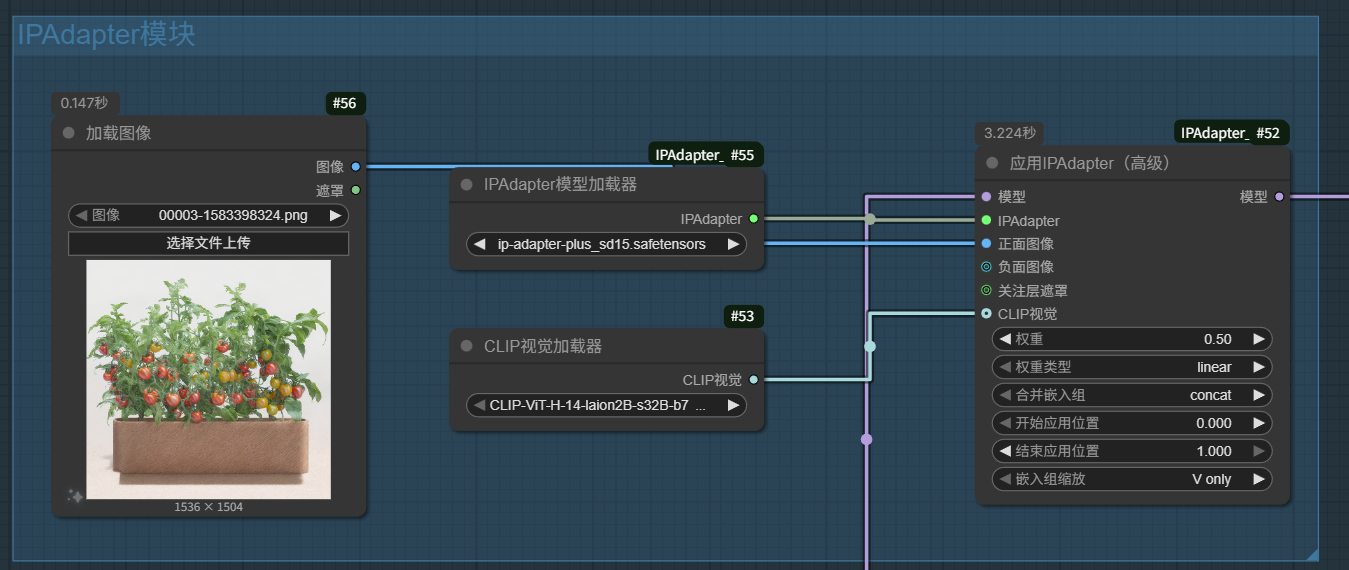
Task: Select next image with the right arrow
Action: coord(336,215)
